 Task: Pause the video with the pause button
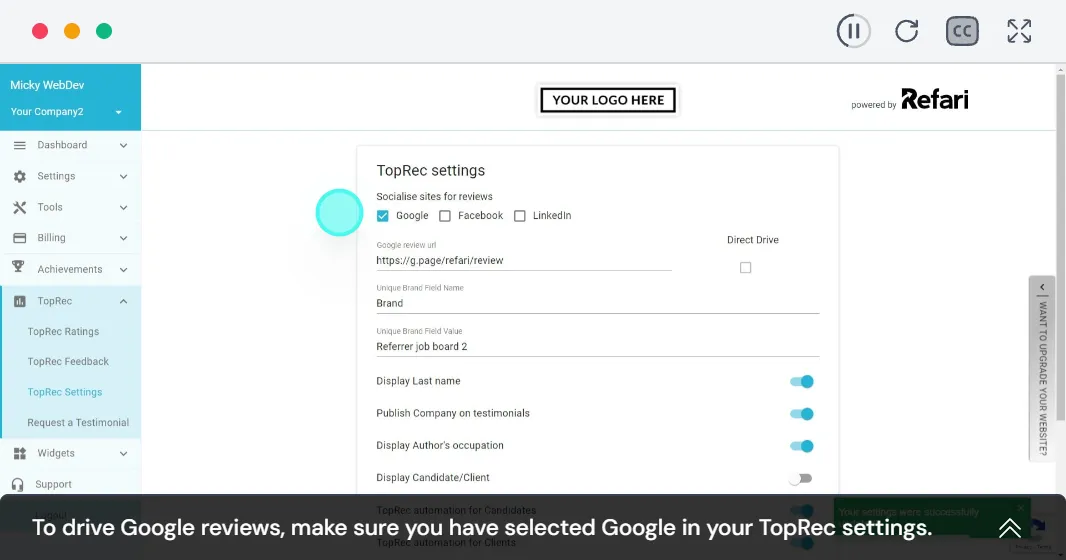click(853, 31)
